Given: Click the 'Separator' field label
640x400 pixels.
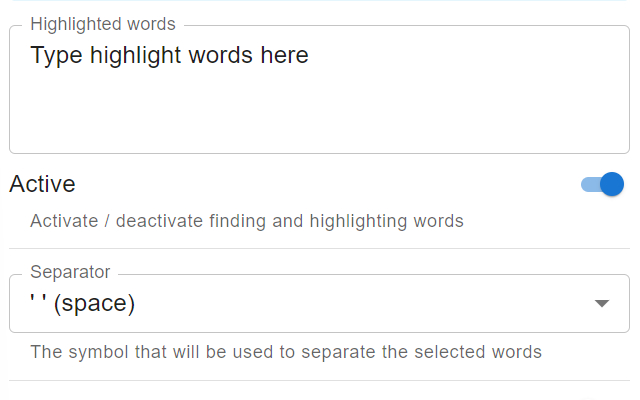Looking at the screenshot, I should click(70, 272).
